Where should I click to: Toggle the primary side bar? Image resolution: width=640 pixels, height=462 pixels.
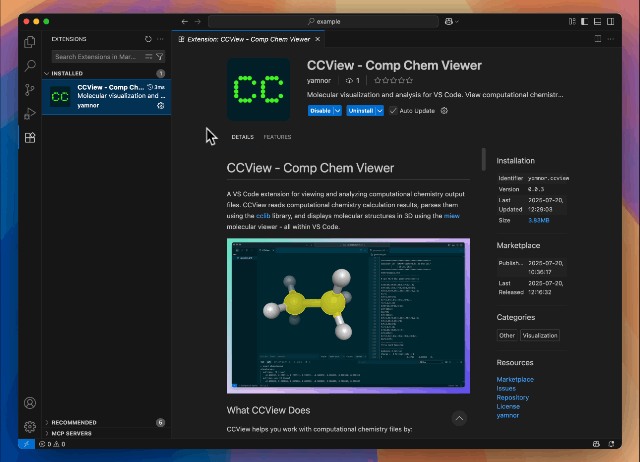click(x=585, y=22)
